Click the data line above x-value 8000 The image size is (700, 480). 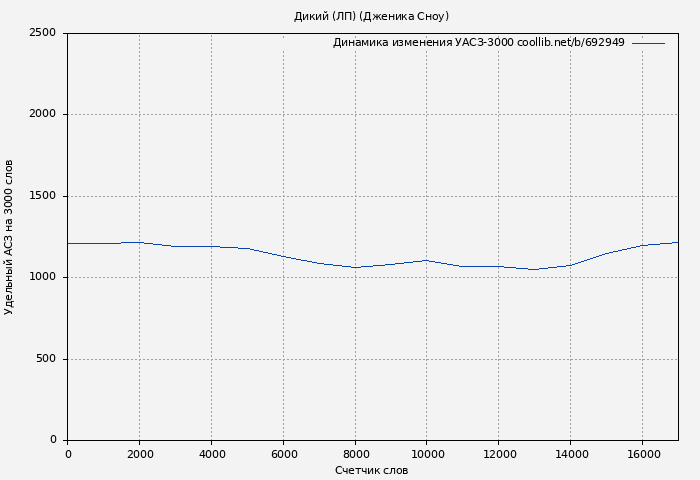pyautogui.click(x=355, y=267)
